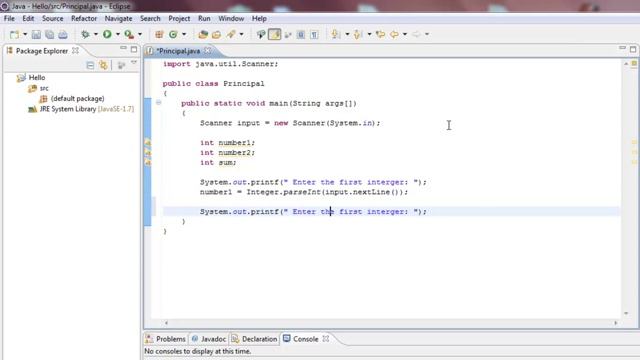Screen dimensions: 640x360
Task: Open the Refactor menu
Action: (x=84, y=18)
